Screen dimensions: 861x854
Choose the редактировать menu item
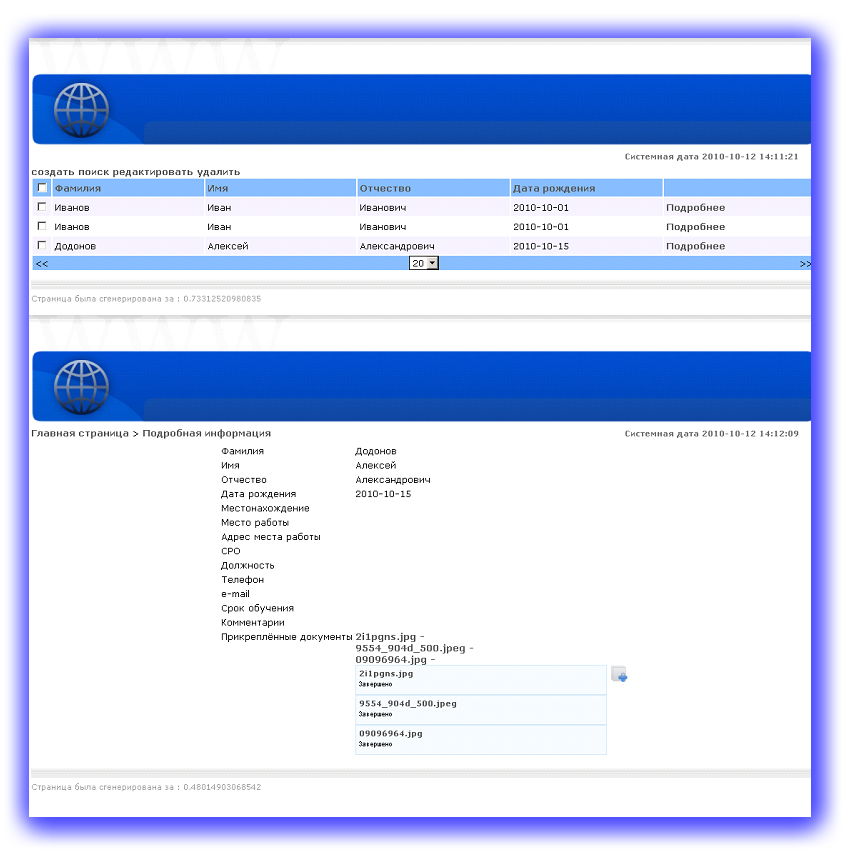[x=153, y=172]
